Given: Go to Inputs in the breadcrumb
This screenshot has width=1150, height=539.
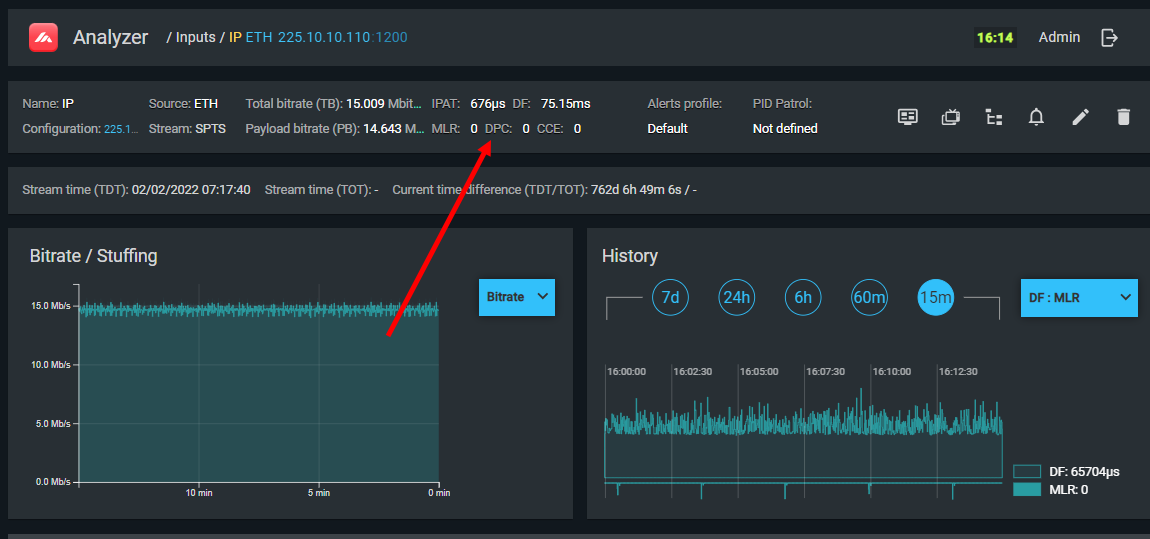Looking at the screenshot, I should [195, 38].
